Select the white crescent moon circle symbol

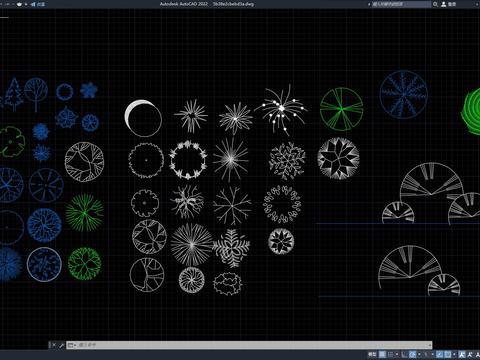(x=143, y=118)
